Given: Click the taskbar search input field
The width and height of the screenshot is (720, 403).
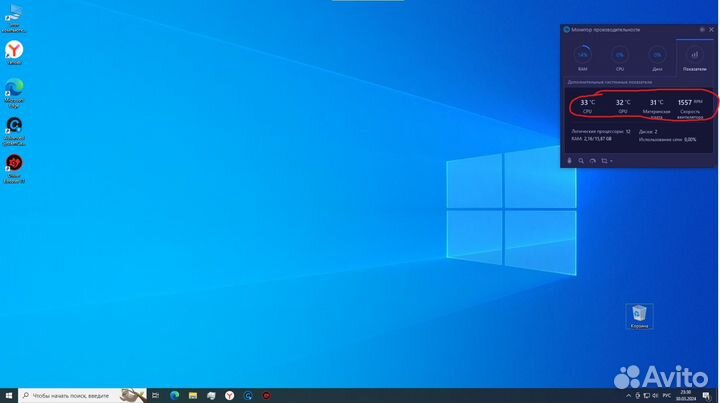Looking at the screenshot, I should [x=70, y=395].
